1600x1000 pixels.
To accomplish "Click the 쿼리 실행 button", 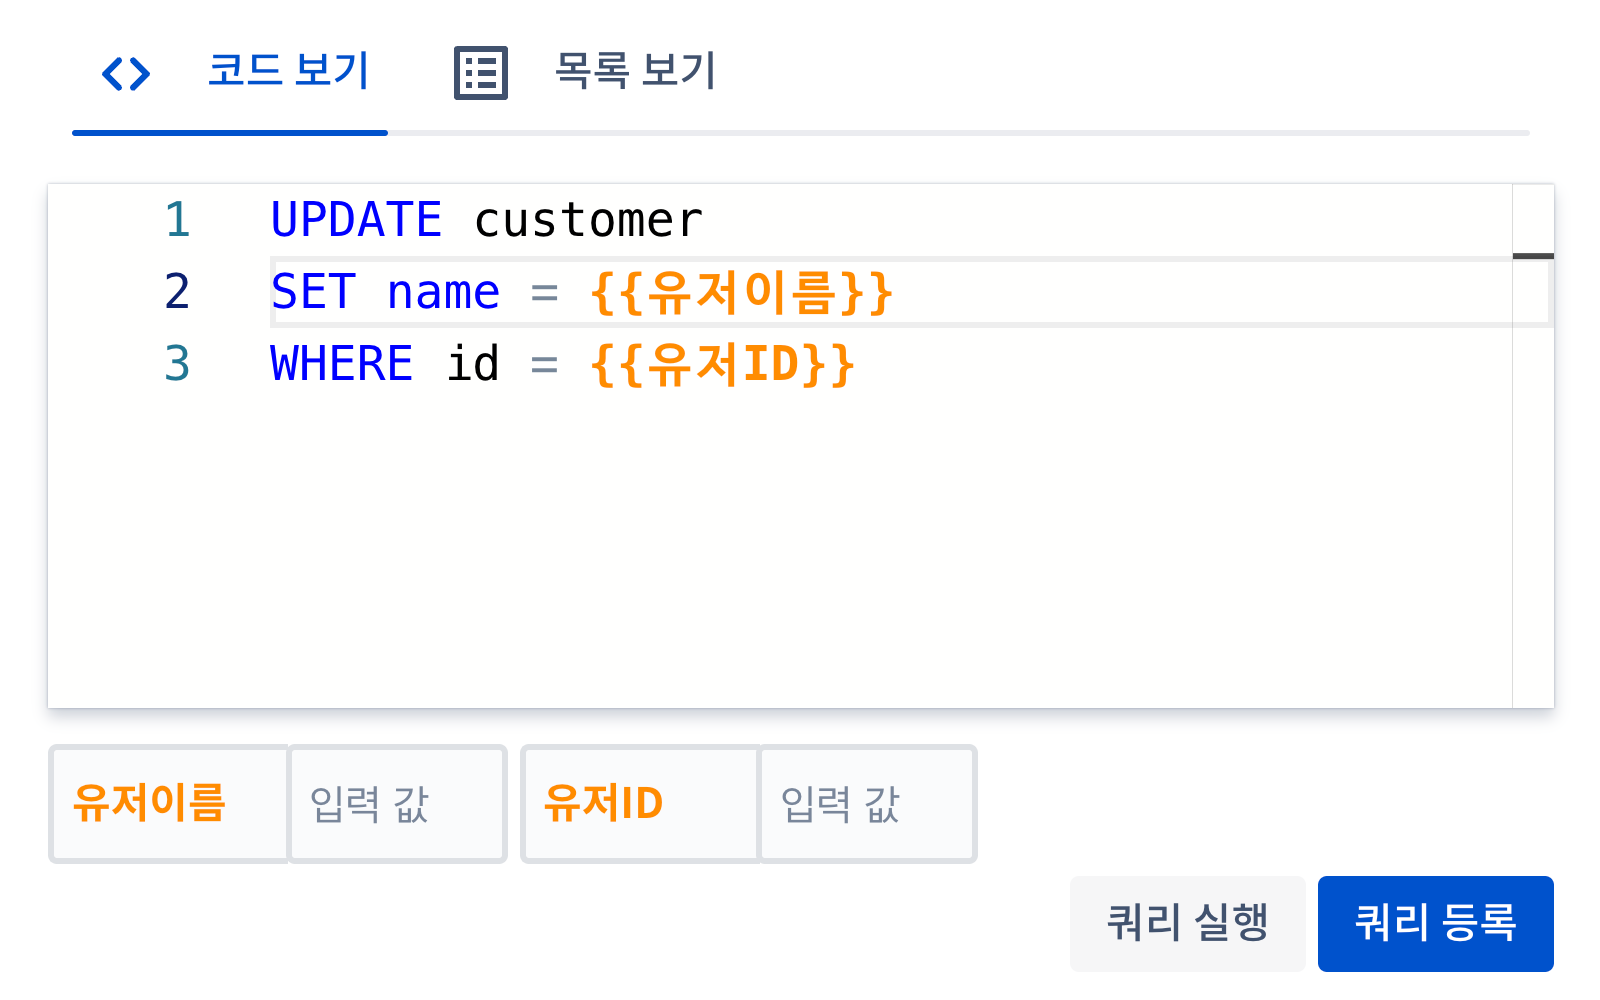I will pos(1187,923).
